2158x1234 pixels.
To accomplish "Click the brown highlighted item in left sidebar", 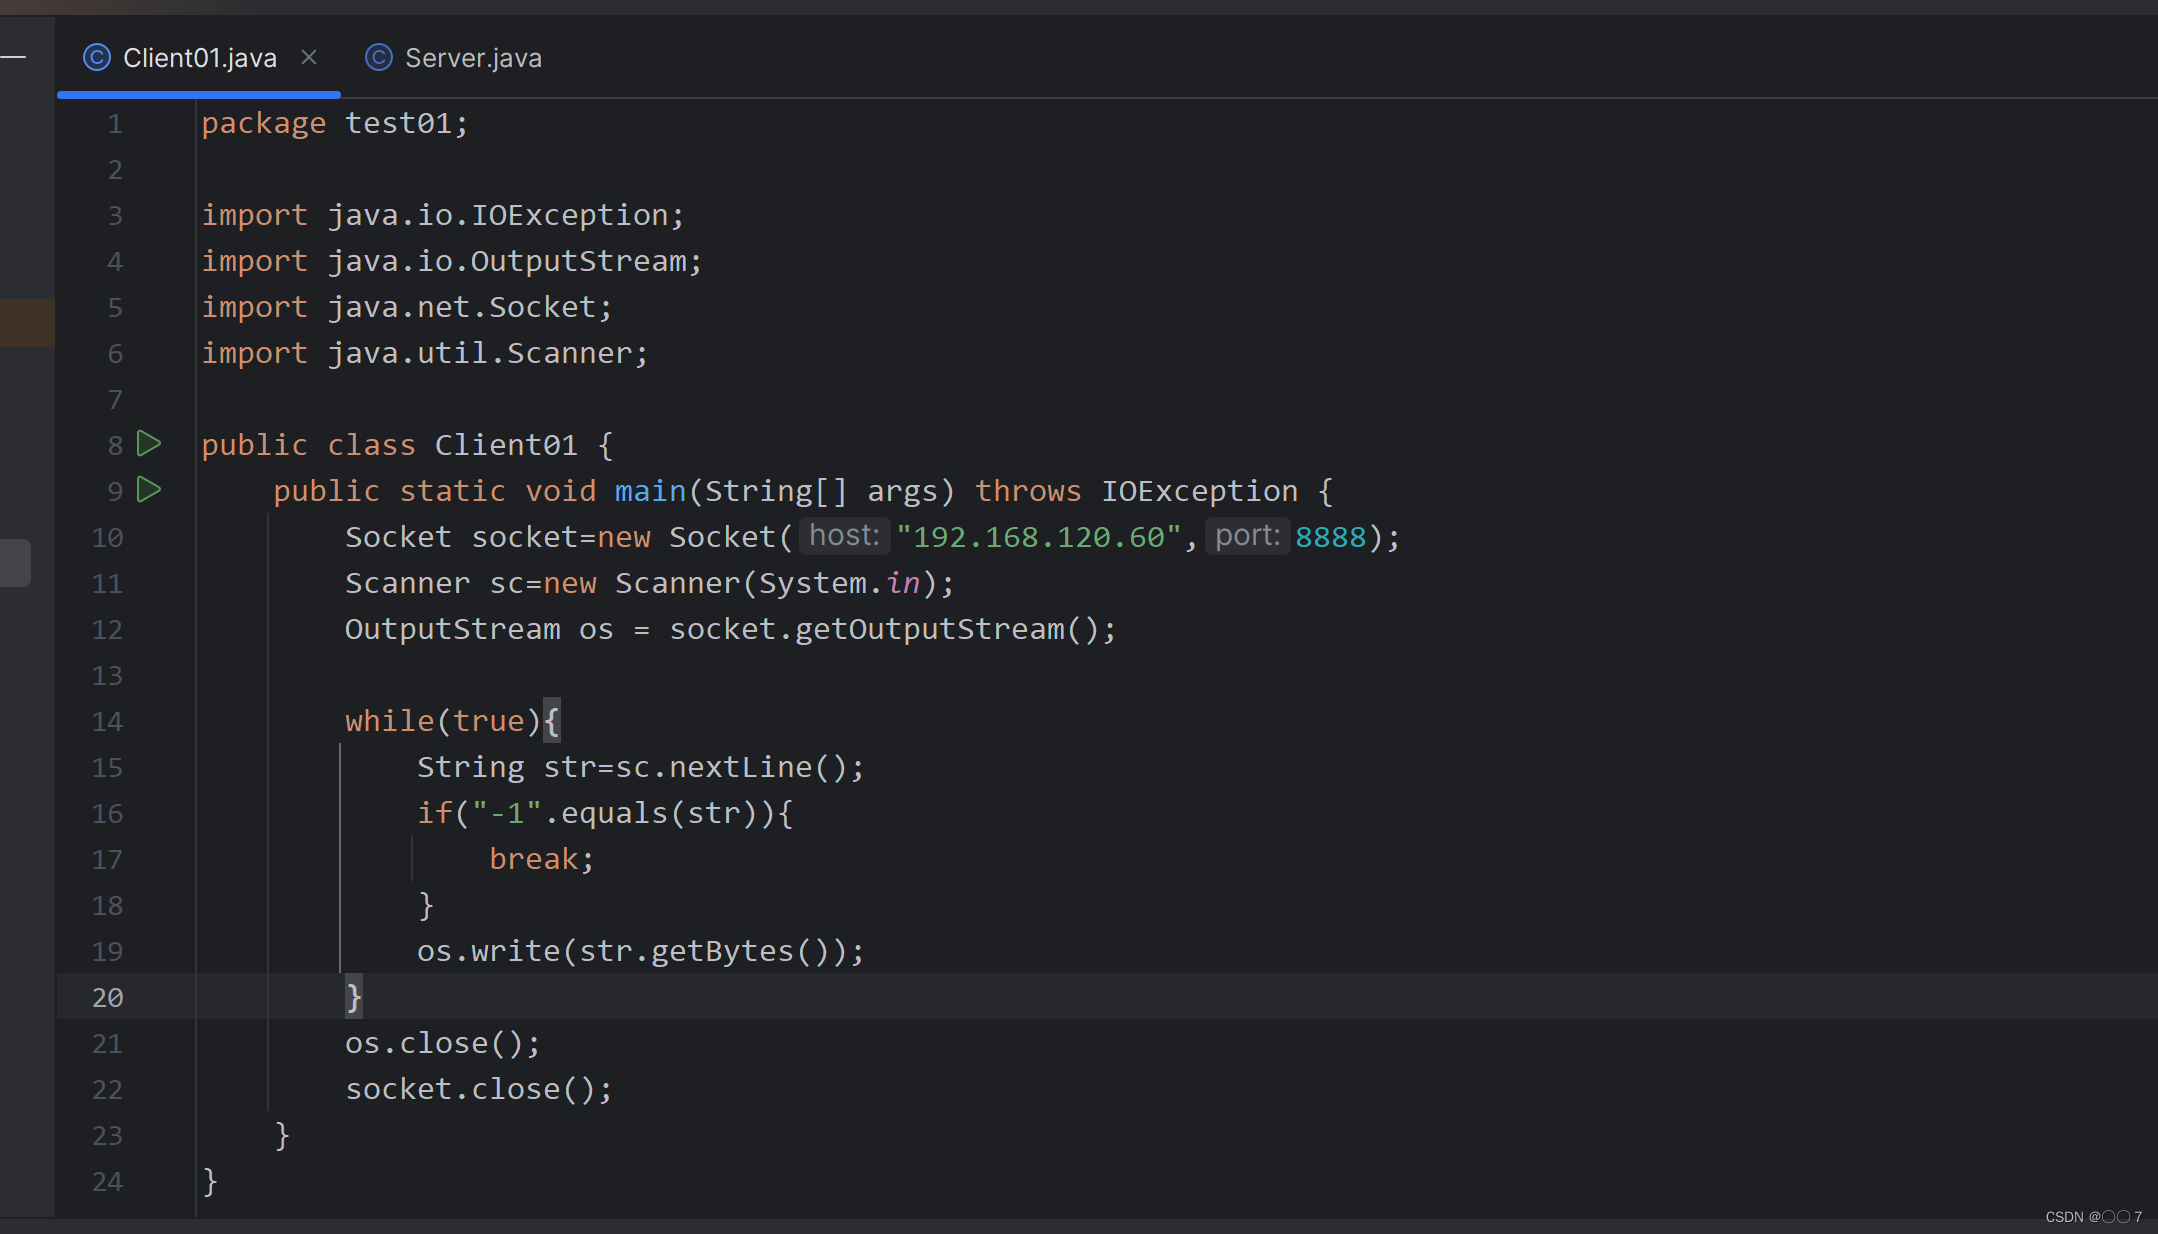I will tap(27, 322).
